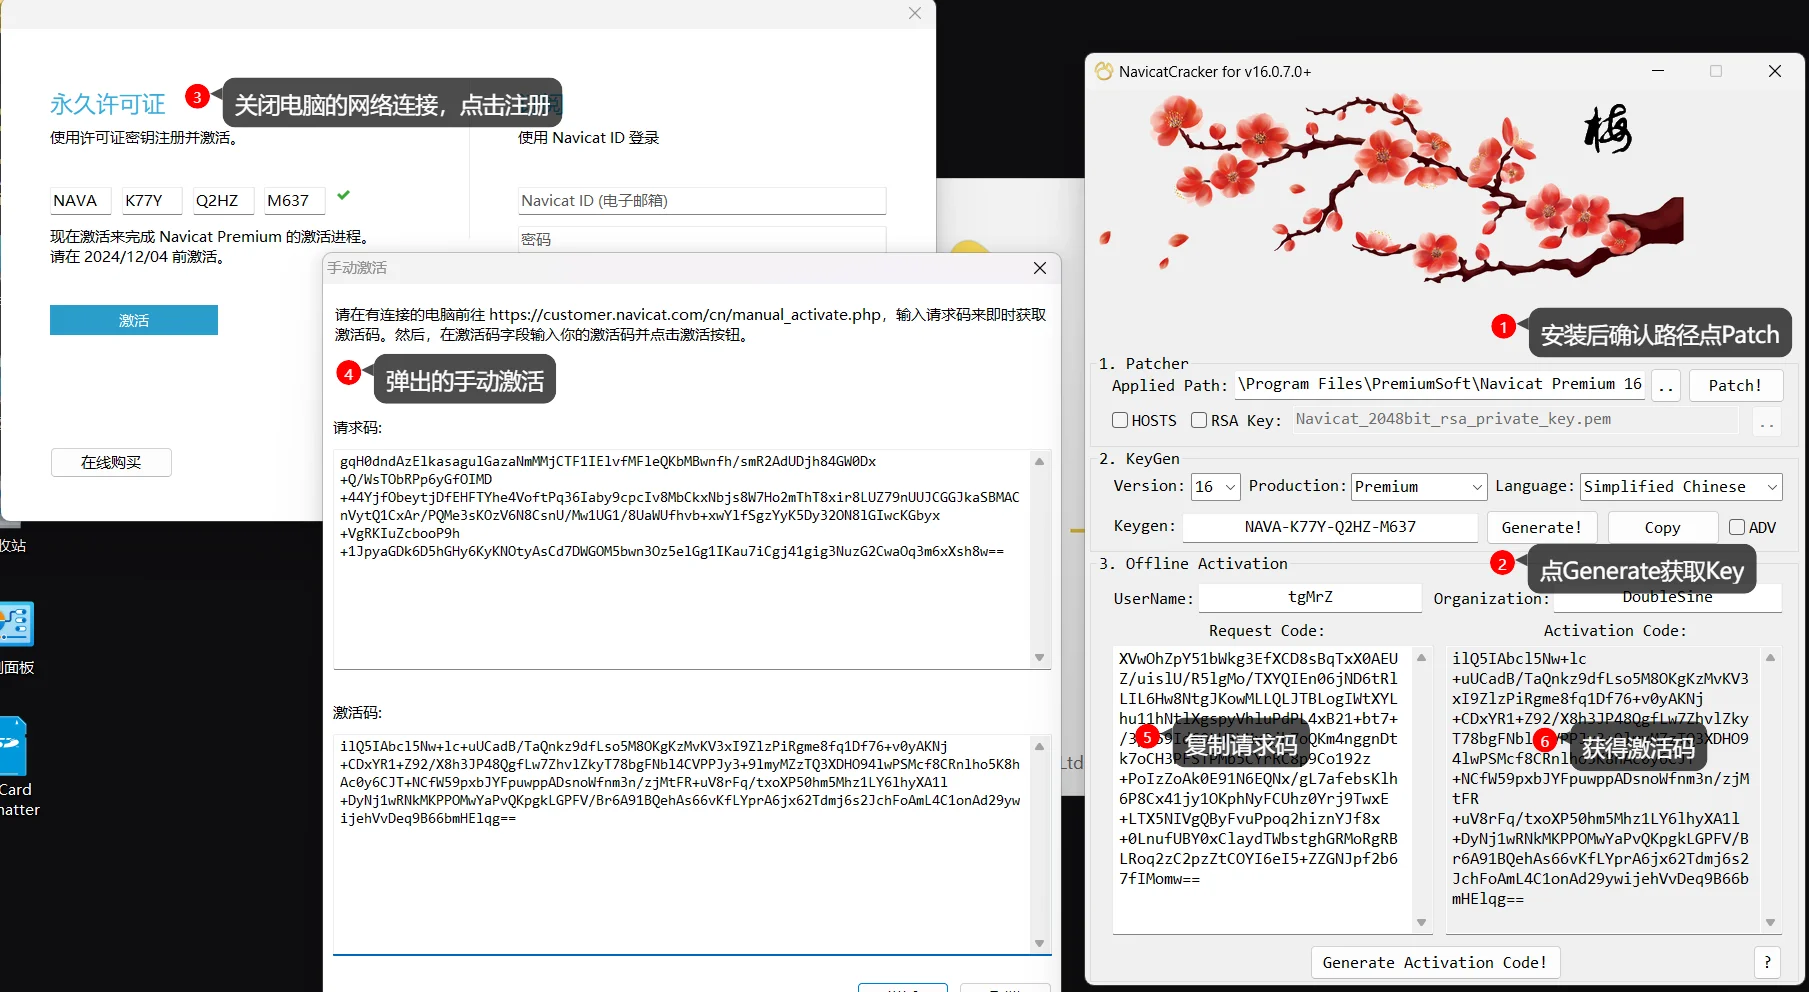Edit the M637 license key box

point(295,200)
